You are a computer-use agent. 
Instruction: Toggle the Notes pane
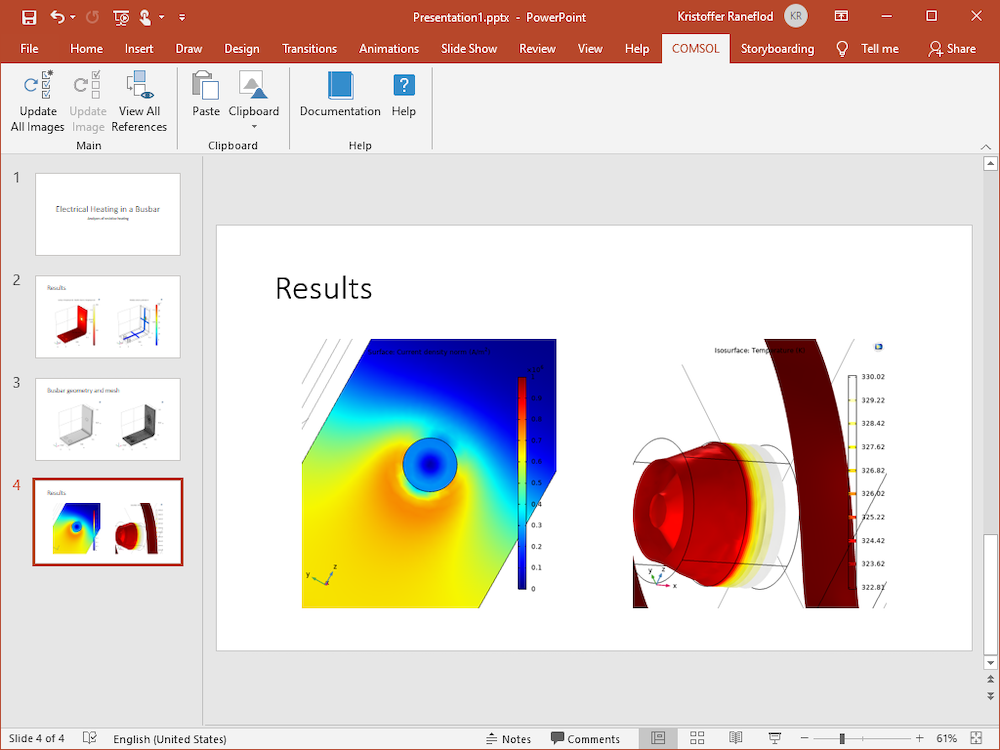point(508,739)
